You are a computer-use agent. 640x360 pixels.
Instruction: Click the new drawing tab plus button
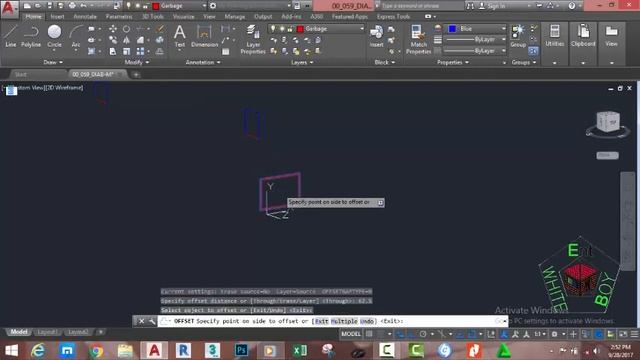[136, 74]
